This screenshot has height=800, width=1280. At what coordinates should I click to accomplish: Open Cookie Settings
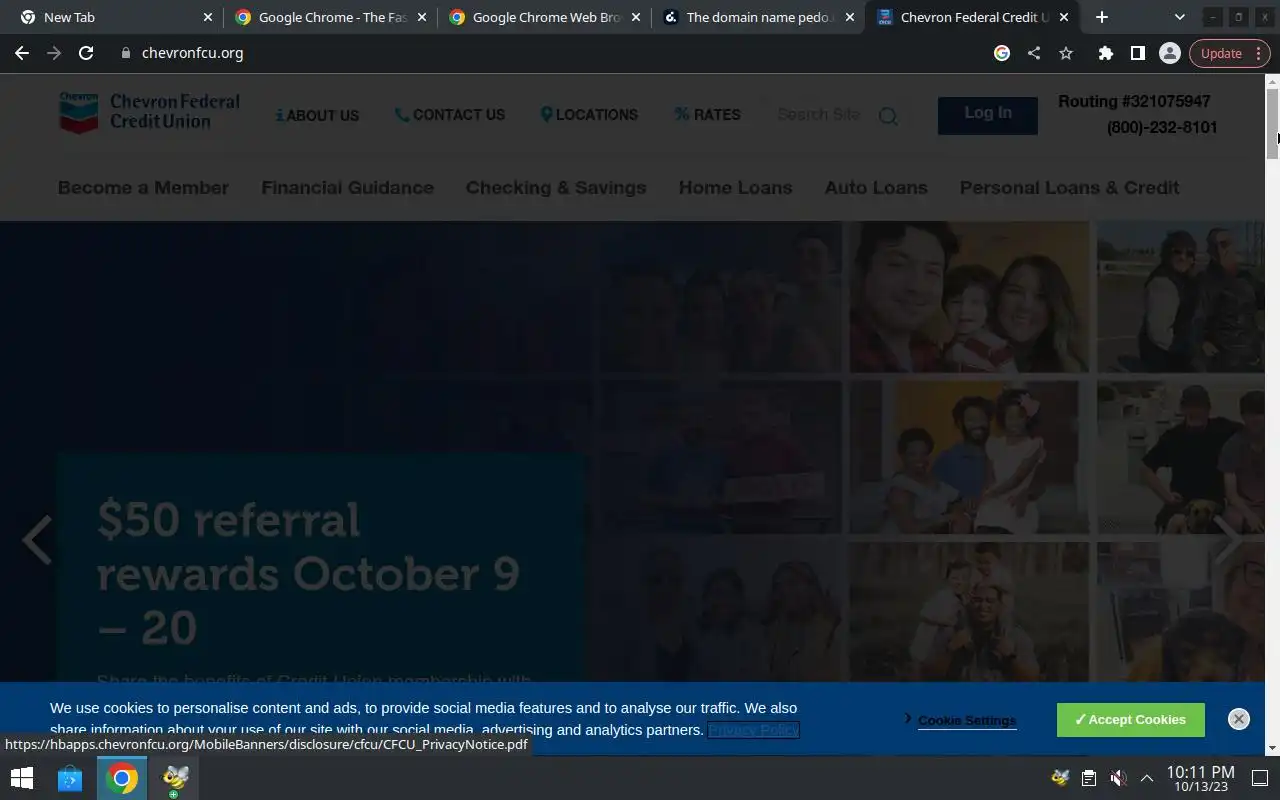[966, 720]
